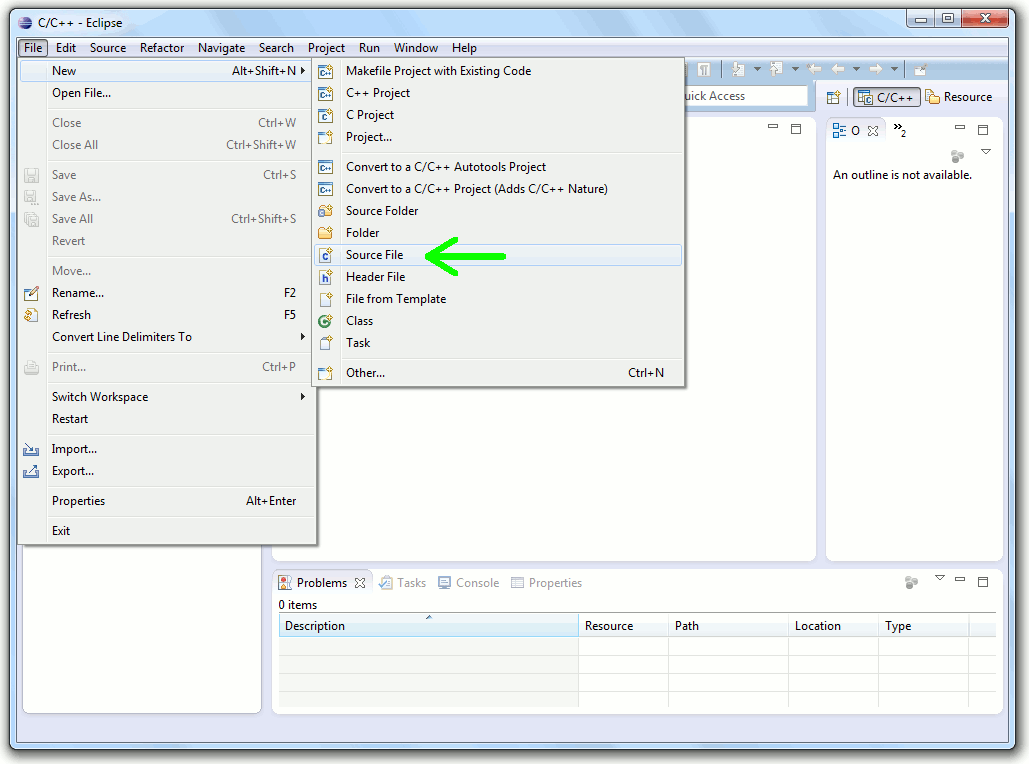Viewport: 1029px width, 764px height.
Task: Click the Rename pencil icon
Action: pos(31,293)
